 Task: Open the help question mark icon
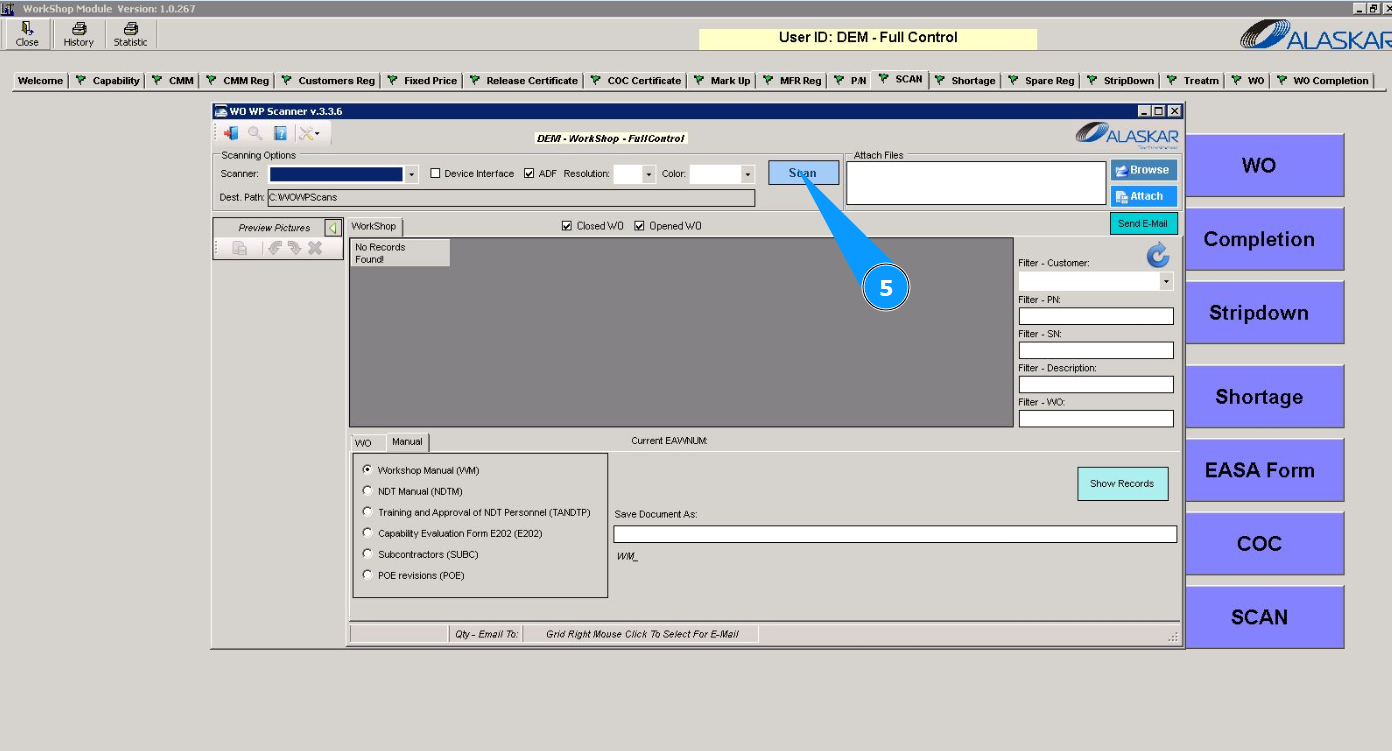[281, 133]
